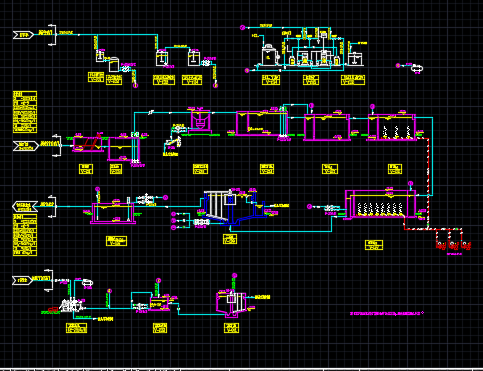
Task: Select the isolated white horizontal vessel symbol
Action: 416,68
